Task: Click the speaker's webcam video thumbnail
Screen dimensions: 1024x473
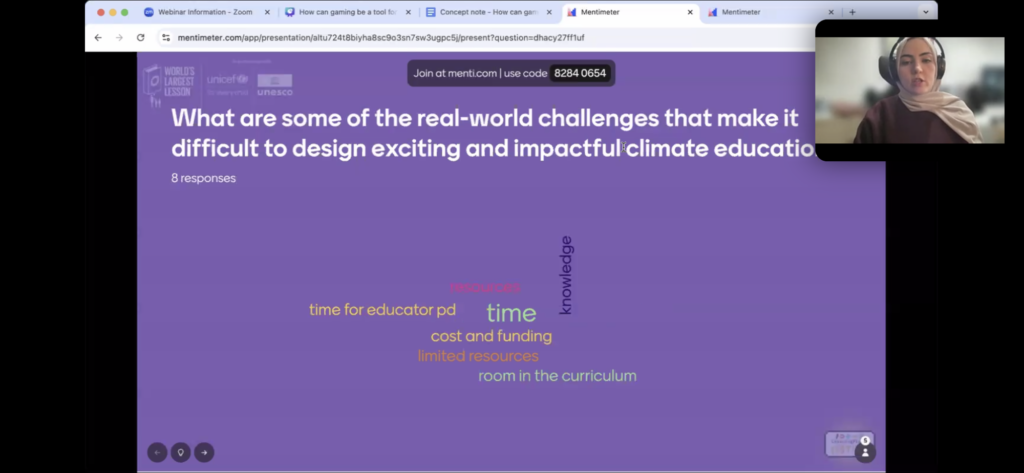Action: pos(910,90)
